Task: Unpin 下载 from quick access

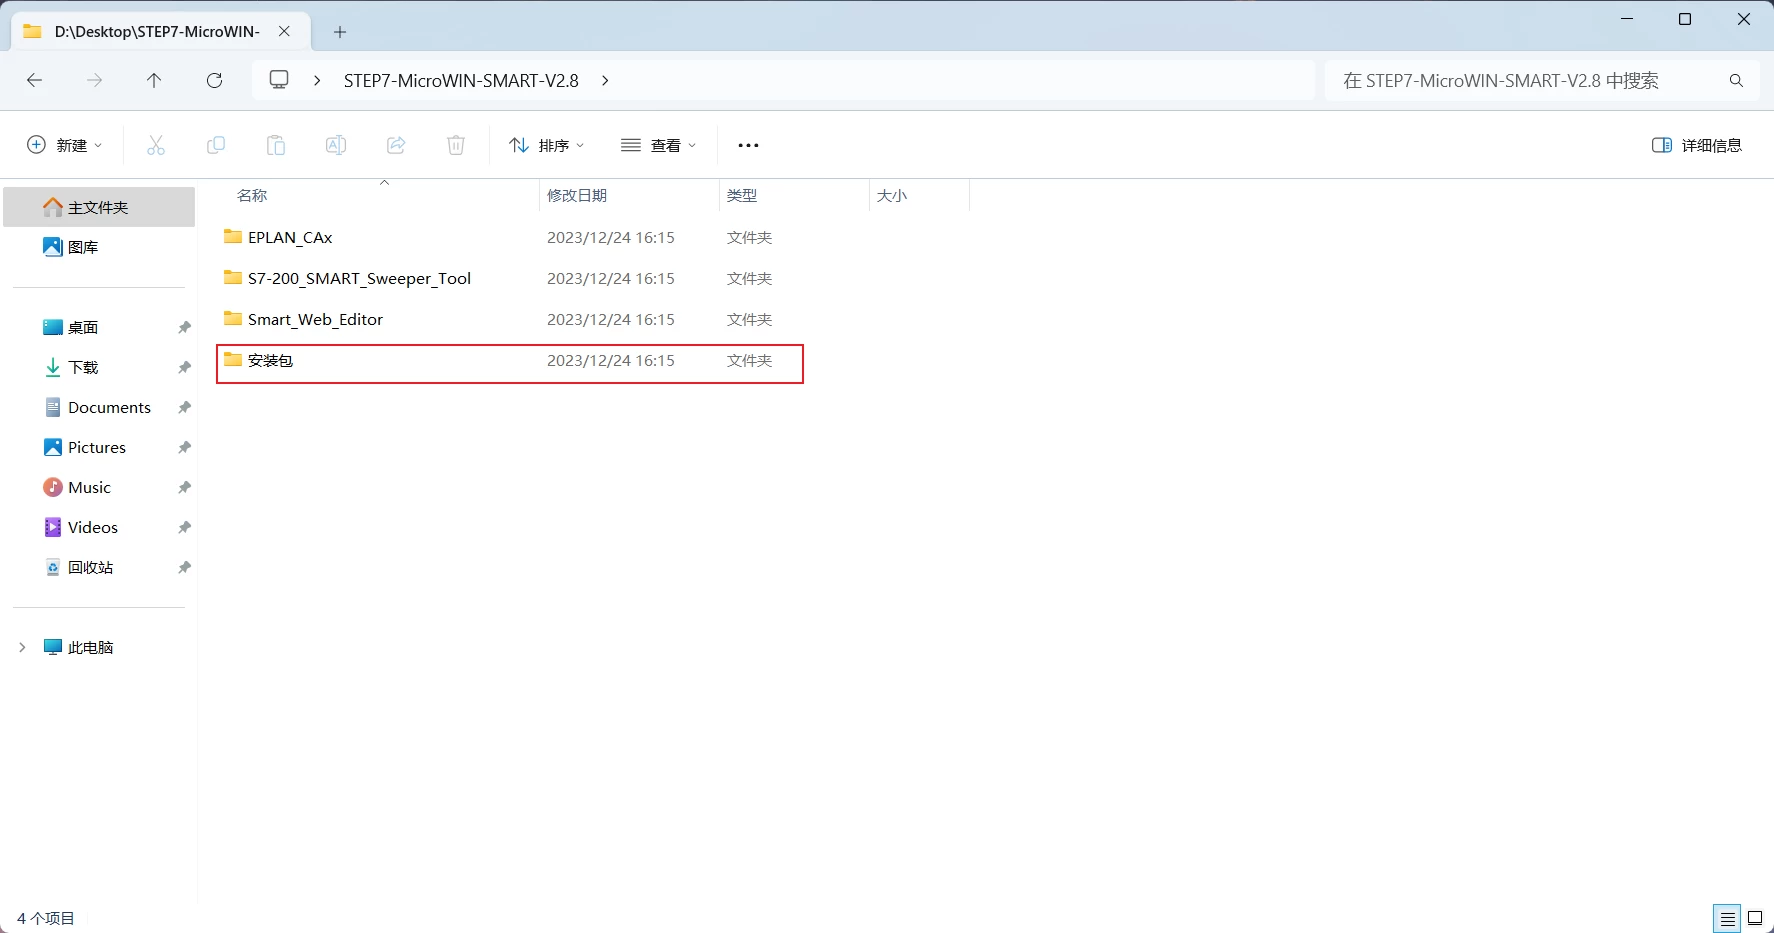Action: (x=184, y=367)
